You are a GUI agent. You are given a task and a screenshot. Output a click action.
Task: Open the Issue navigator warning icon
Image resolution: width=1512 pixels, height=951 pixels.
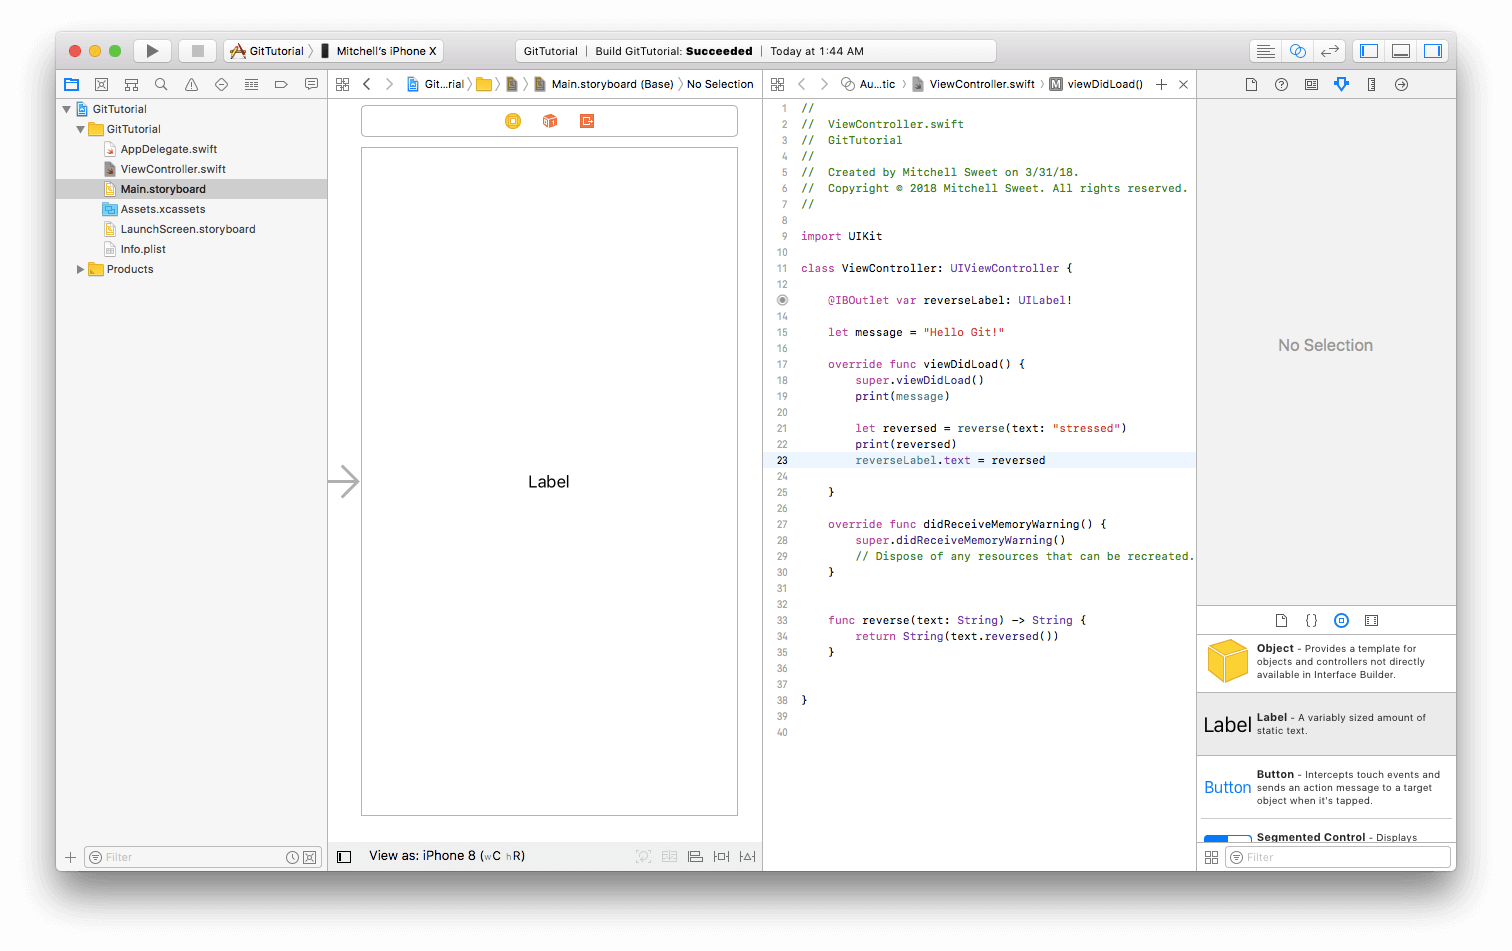coord(191,85)
